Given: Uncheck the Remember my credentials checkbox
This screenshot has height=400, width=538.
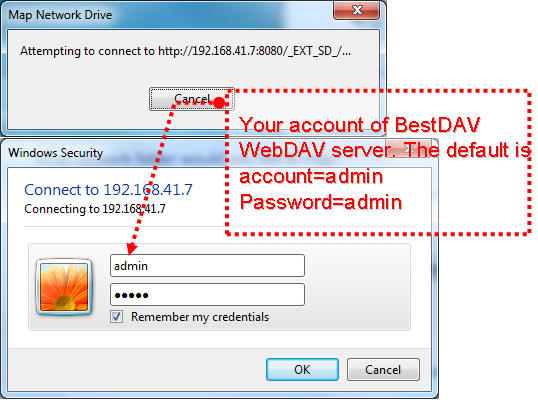Looking at the screenshot, I should tap(117, 317).
